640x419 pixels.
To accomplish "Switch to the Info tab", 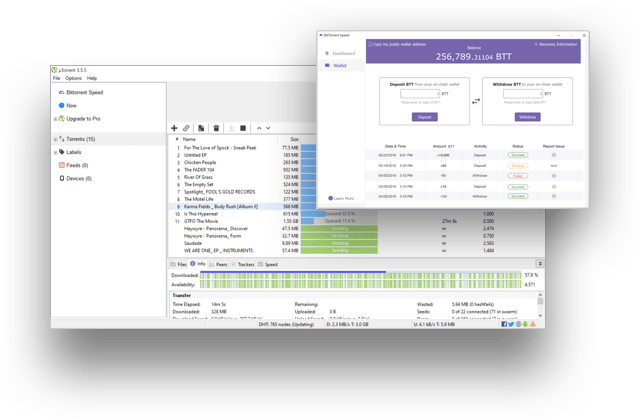I will tap(198, 264).
